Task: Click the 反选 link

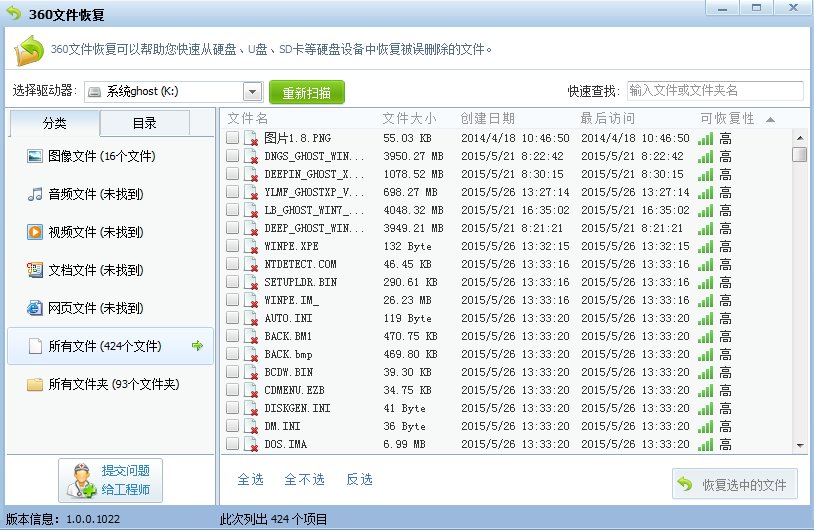Action: point(359,479)
